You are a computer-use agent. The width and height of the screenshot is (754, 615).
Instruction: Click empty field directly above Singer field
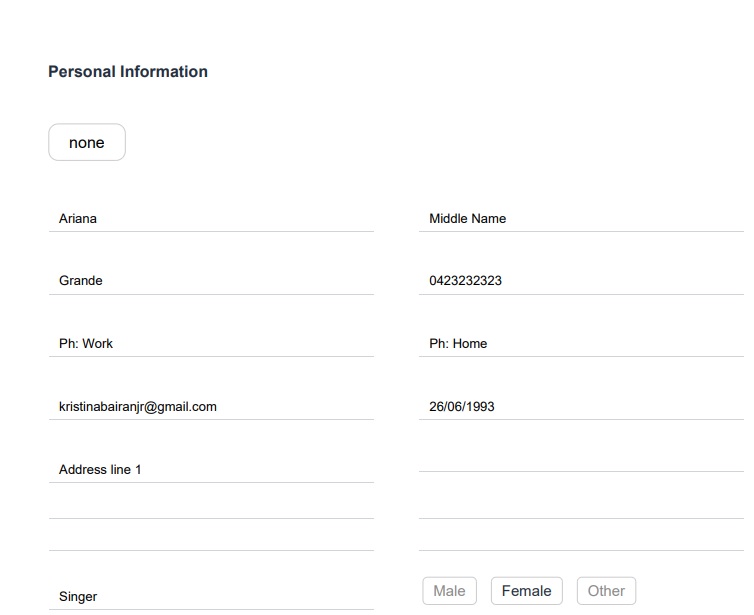[x=210, y=537]
